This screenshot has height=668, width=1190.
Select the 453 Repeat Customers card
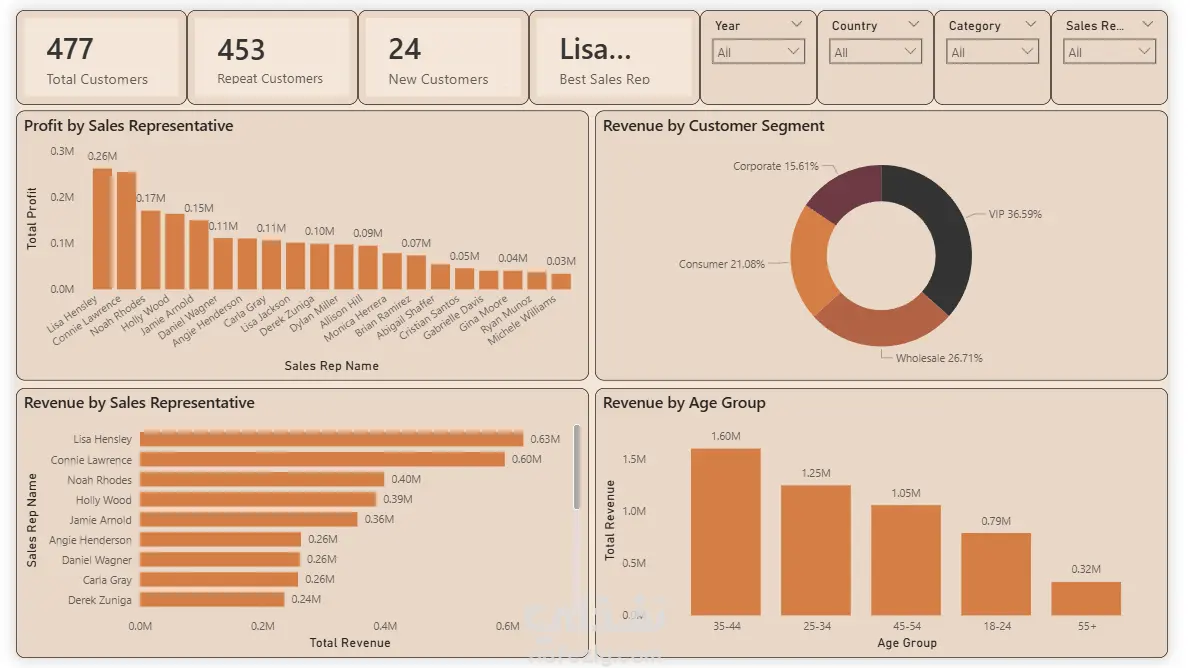pos(272,58)
